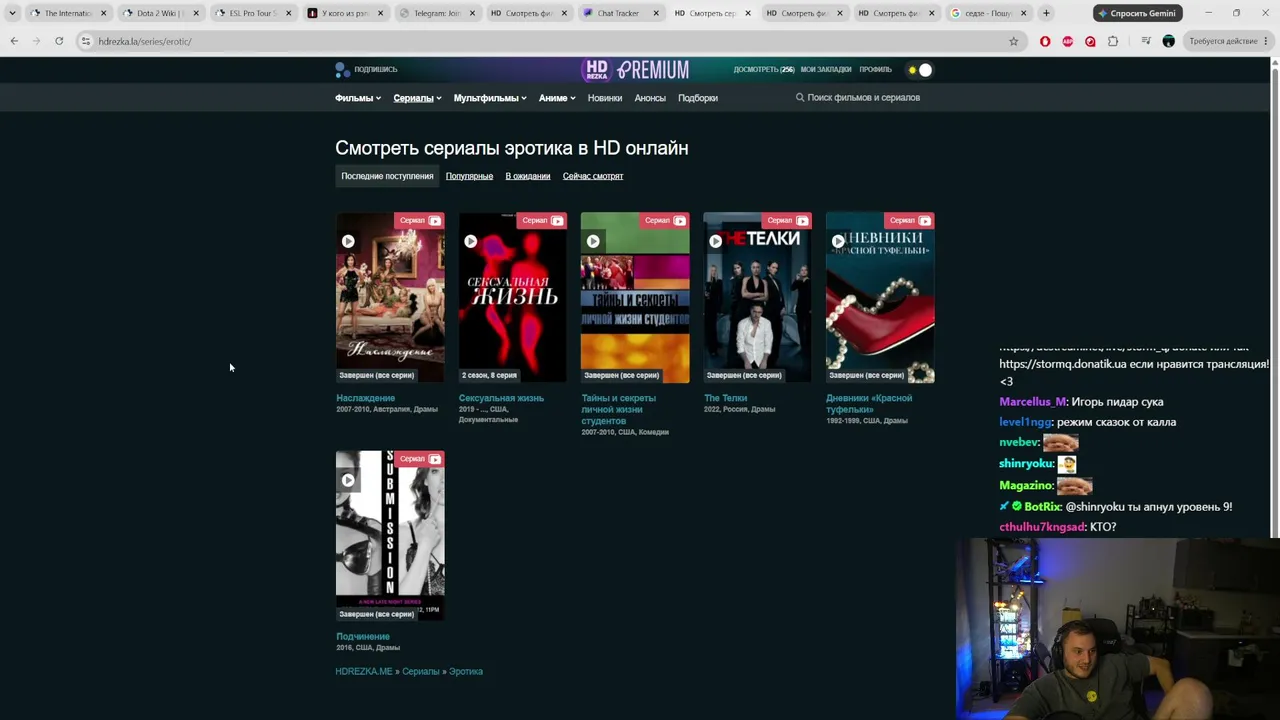Select the Сейчас смотрят filter tab
This screenshot has width=1280, height=720.
(x=593, y=176)
